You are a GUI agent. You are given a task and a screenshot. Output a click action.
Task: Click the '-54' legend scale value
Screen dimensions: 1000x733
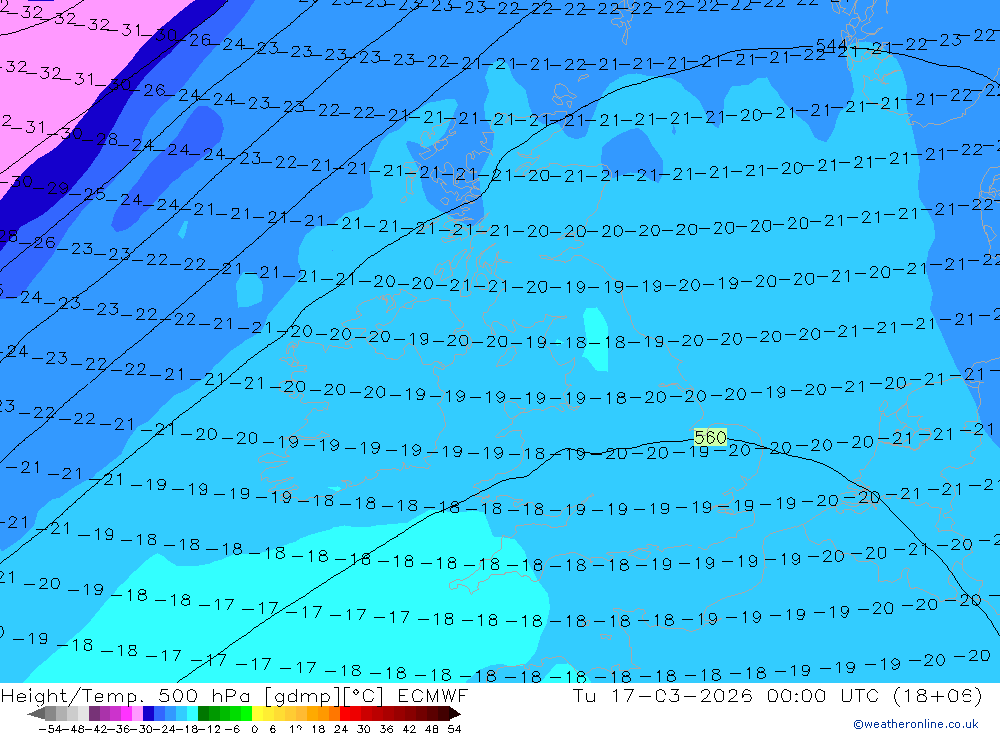point(50,729)
